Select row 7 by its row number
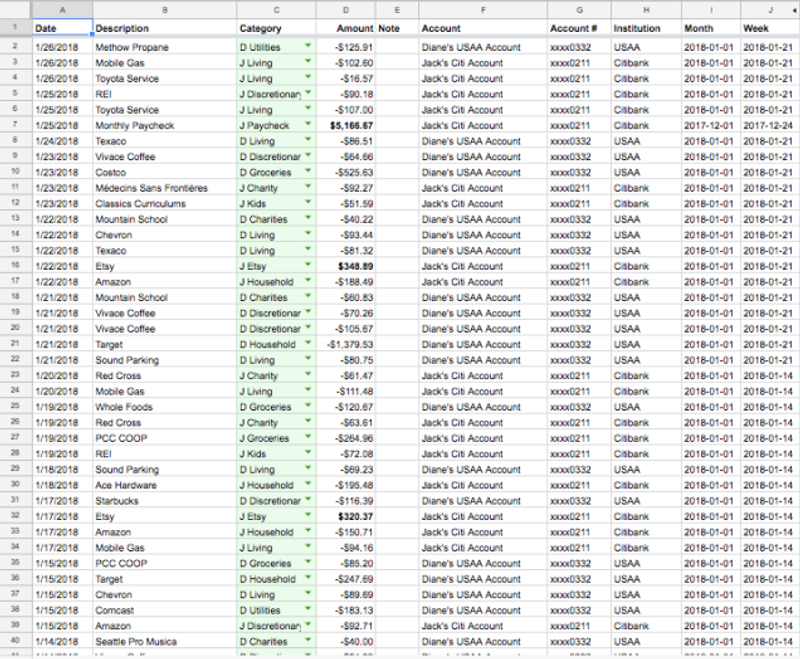 coord(14,126)
